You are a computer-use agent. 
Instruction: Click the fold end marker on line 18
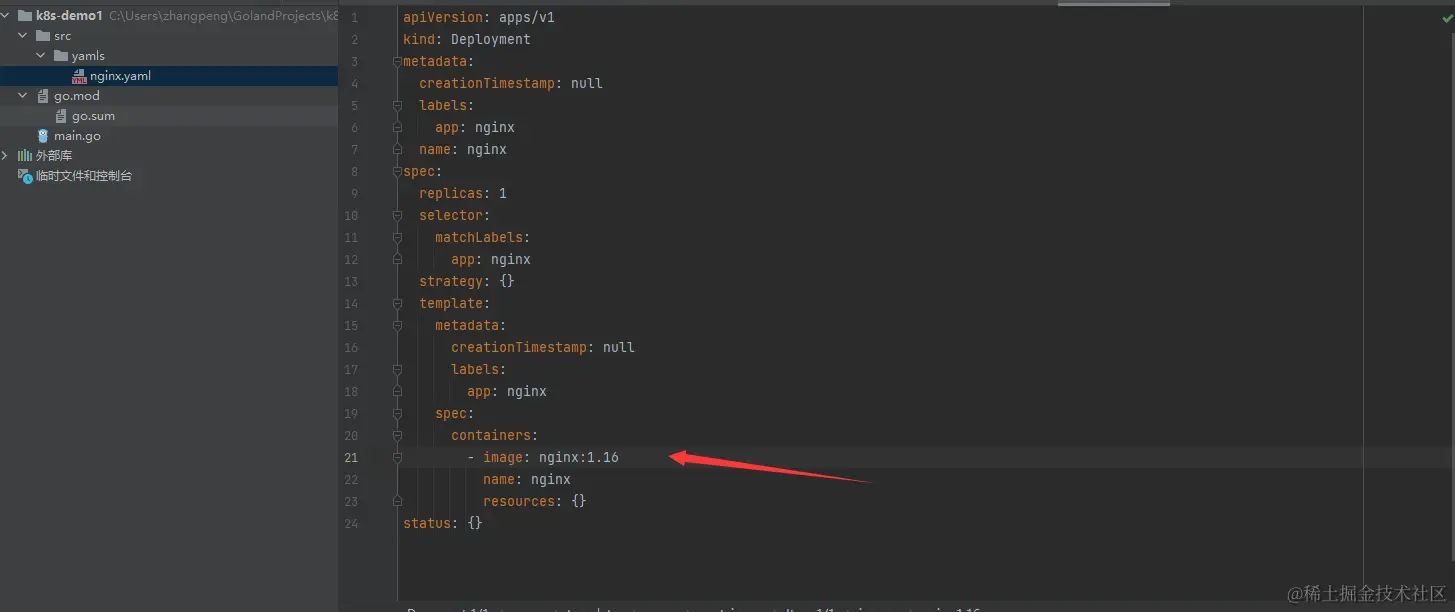pyautogui.click(x=397, y=392)
